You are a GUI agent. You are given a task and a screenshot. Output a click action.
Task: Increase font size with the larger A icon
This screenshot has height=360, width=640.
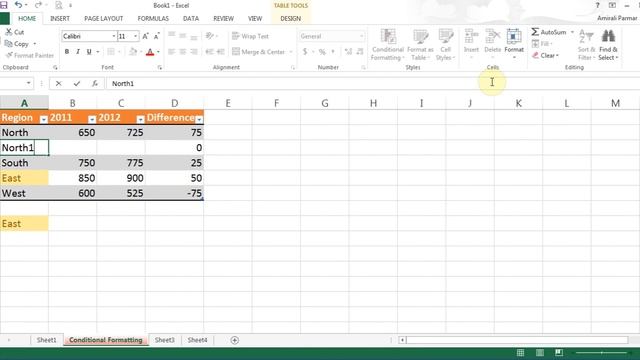pos(145,36)
